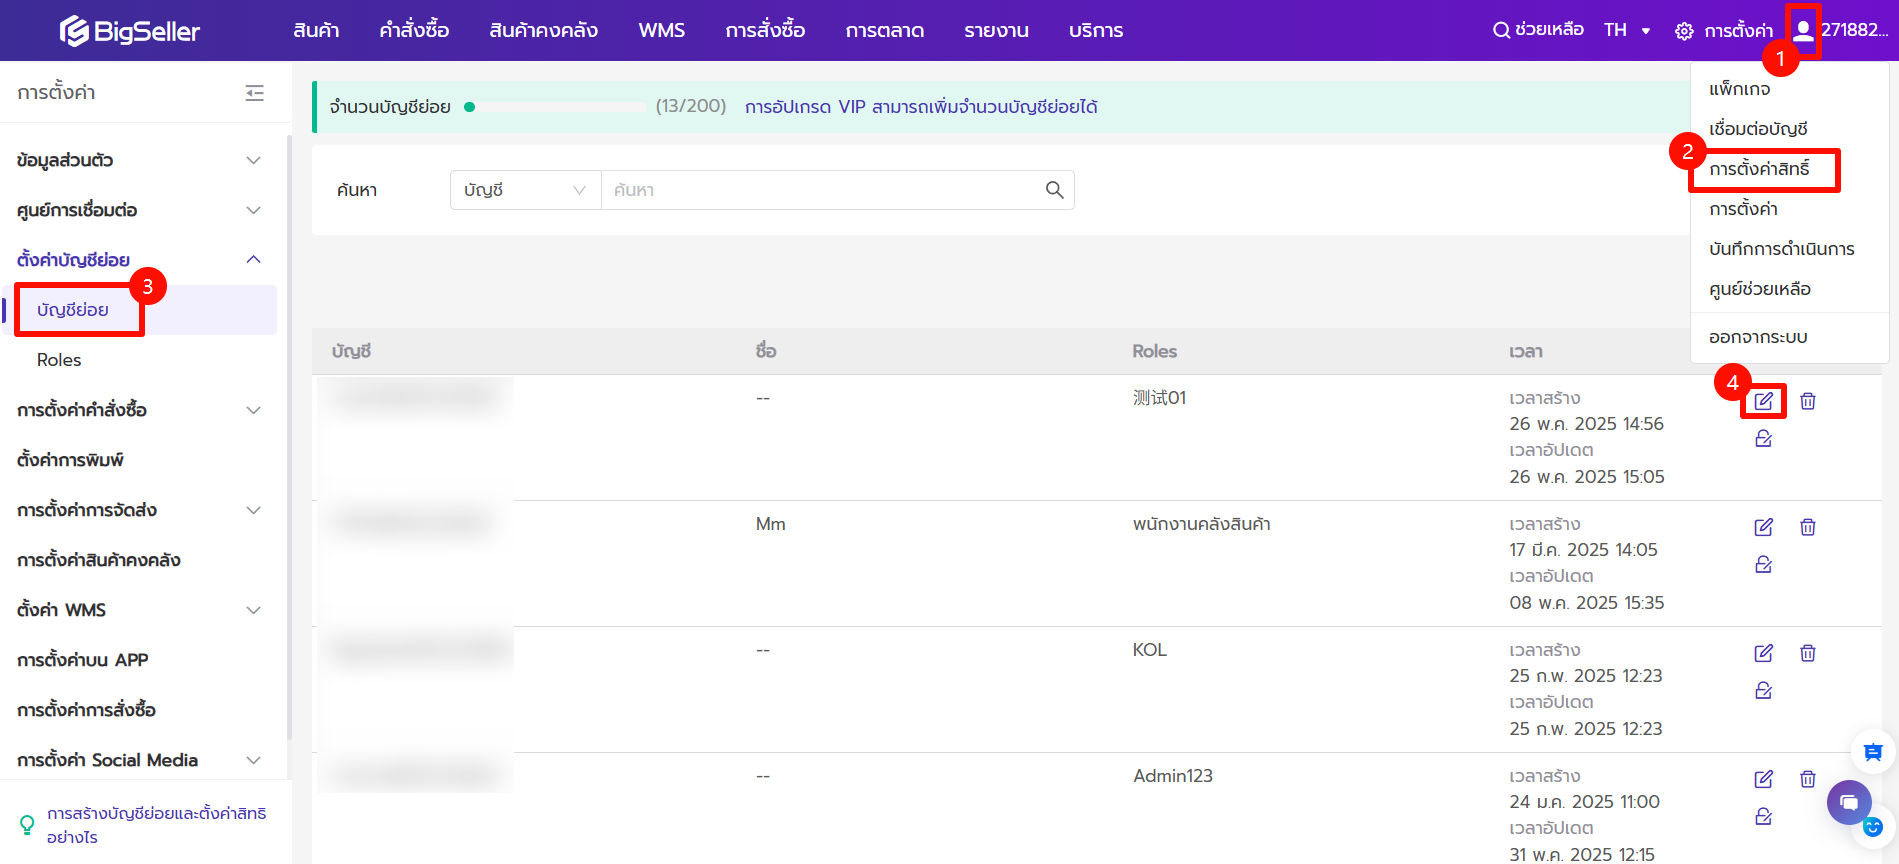Open the live chat bubble icon
The width and height of the screenshot is (1899, 864).
tap(1849, 802)
